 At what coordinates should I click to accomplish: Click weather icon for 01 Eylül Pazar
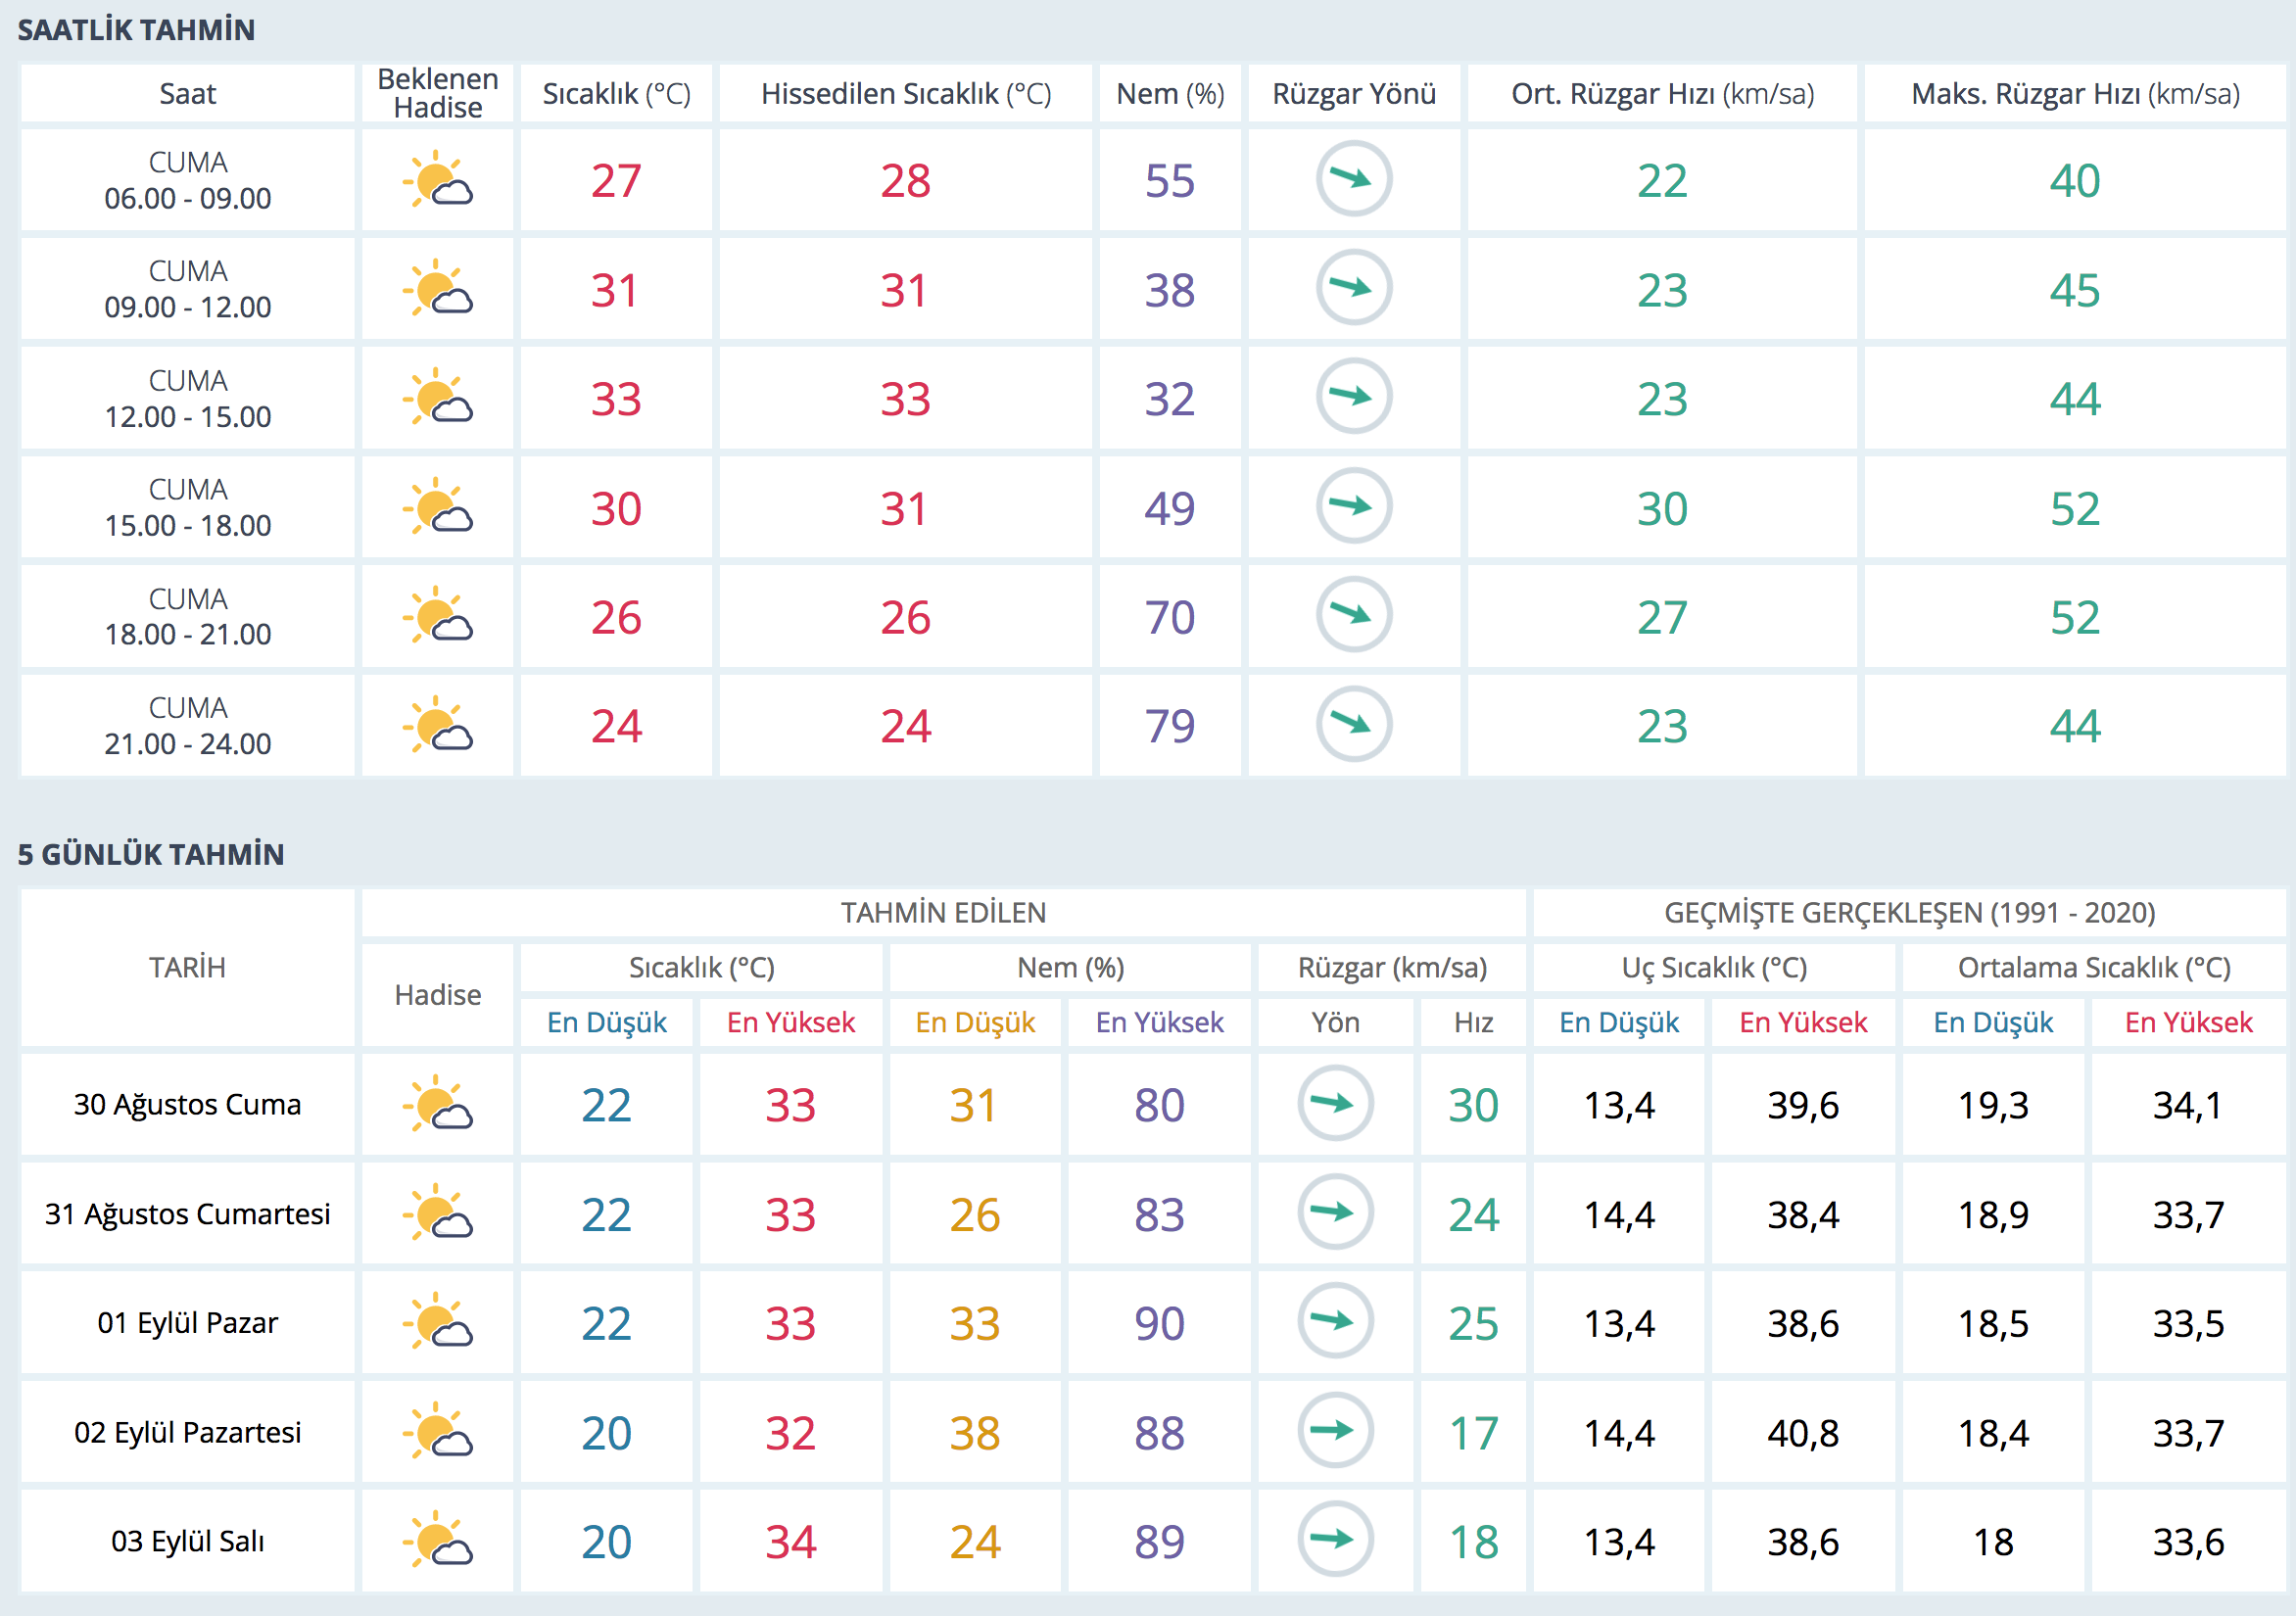pos(437,1322)
